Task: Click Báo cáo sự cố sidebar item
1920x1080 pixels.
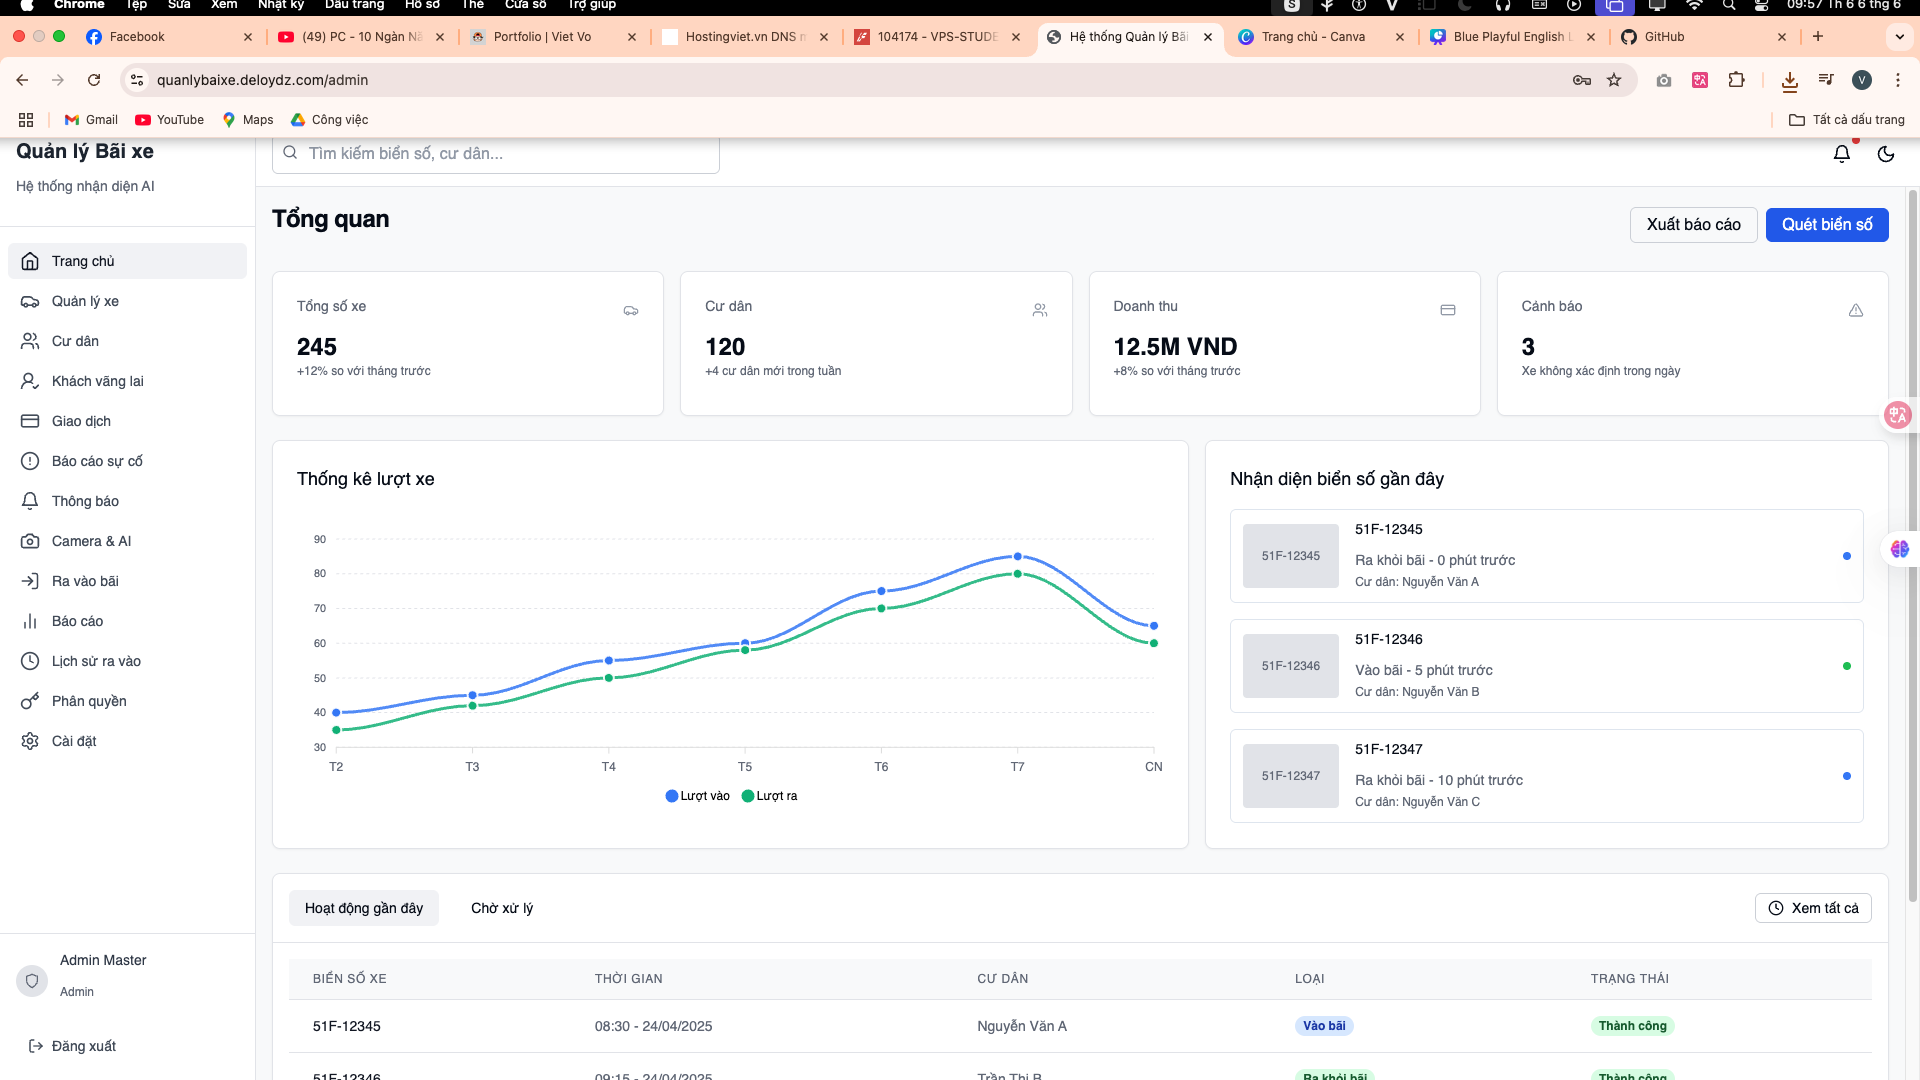Action: point(97,461)
